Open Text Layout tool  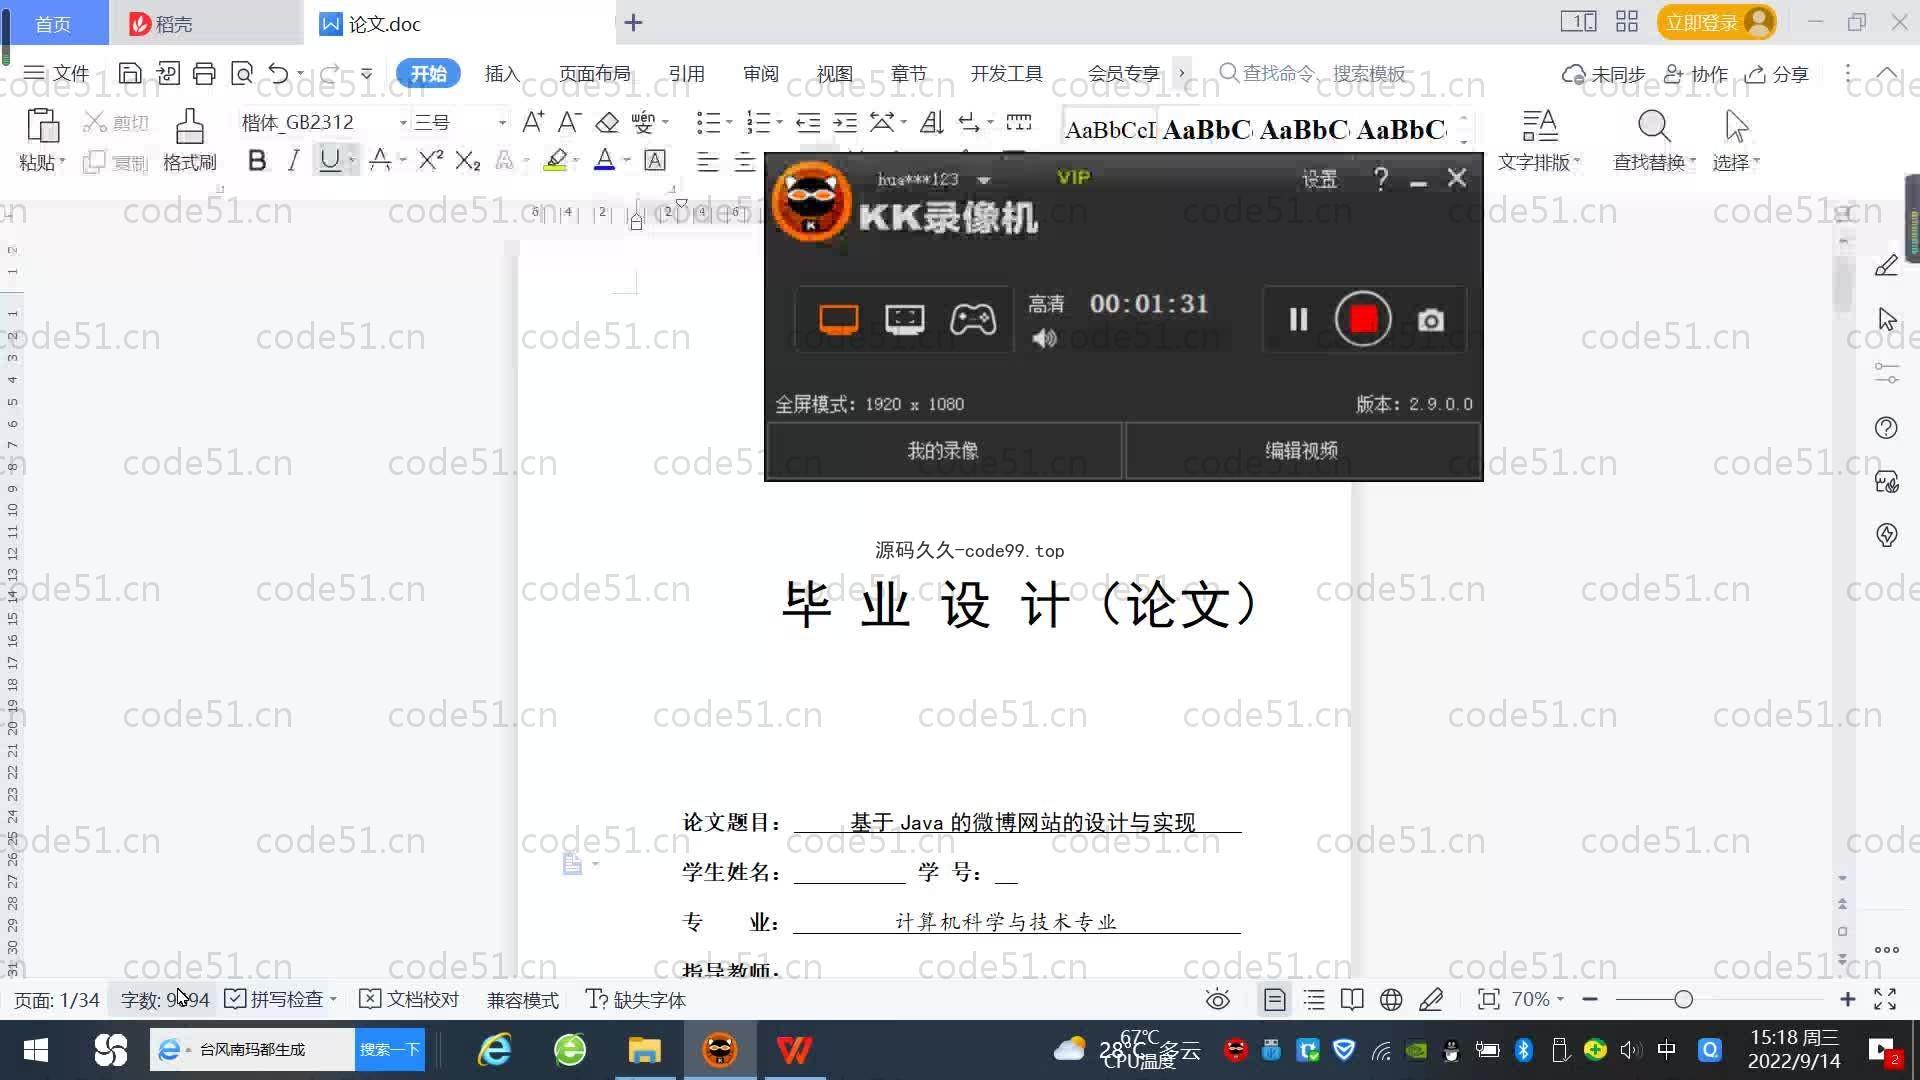[x=1539, y=139]
